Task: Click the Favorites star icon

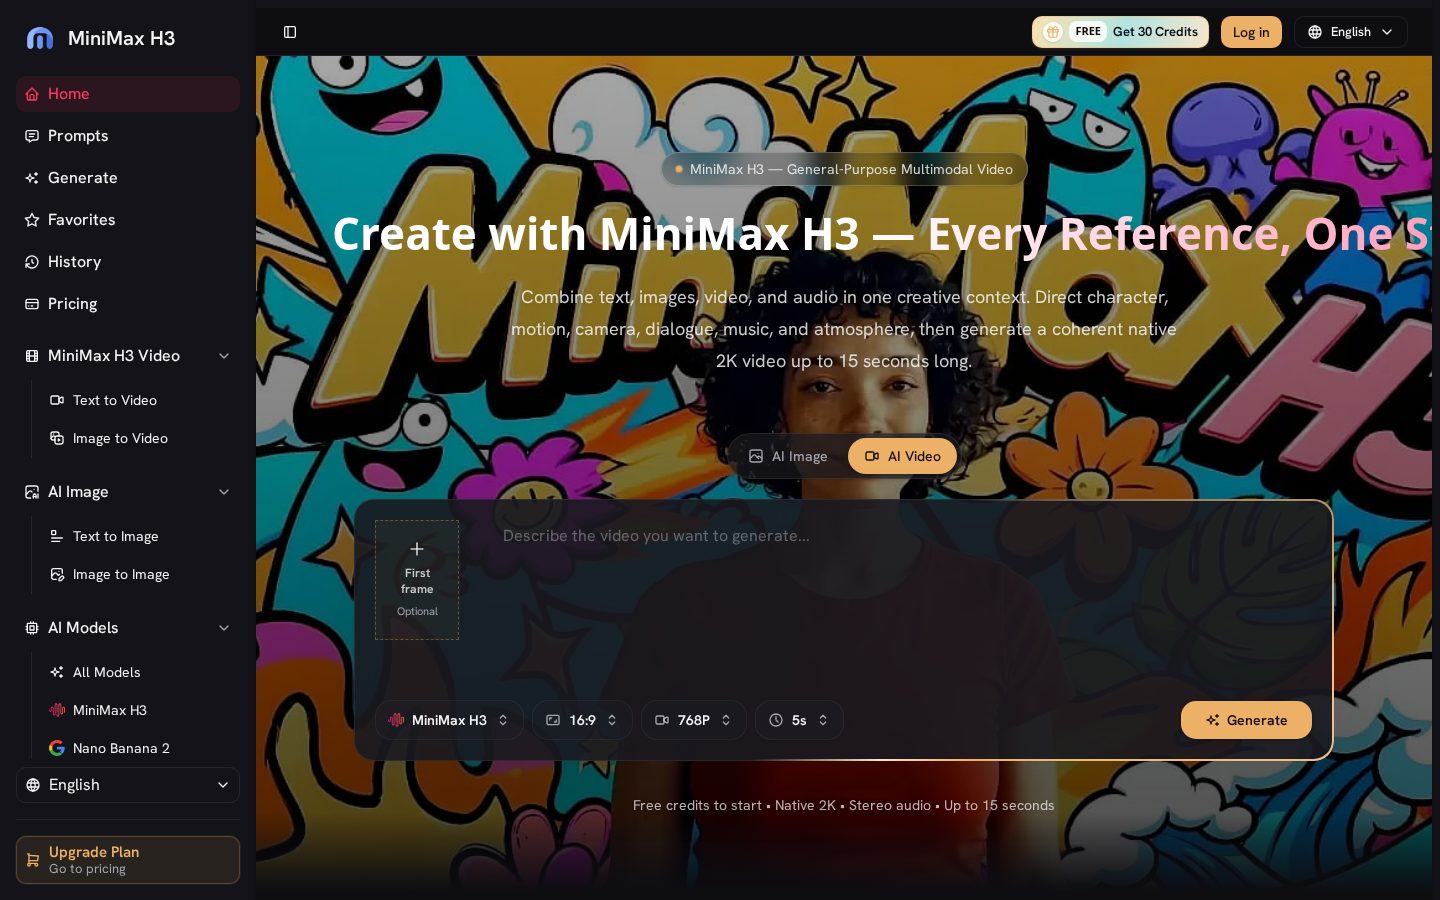Action: tap(32, 220)
